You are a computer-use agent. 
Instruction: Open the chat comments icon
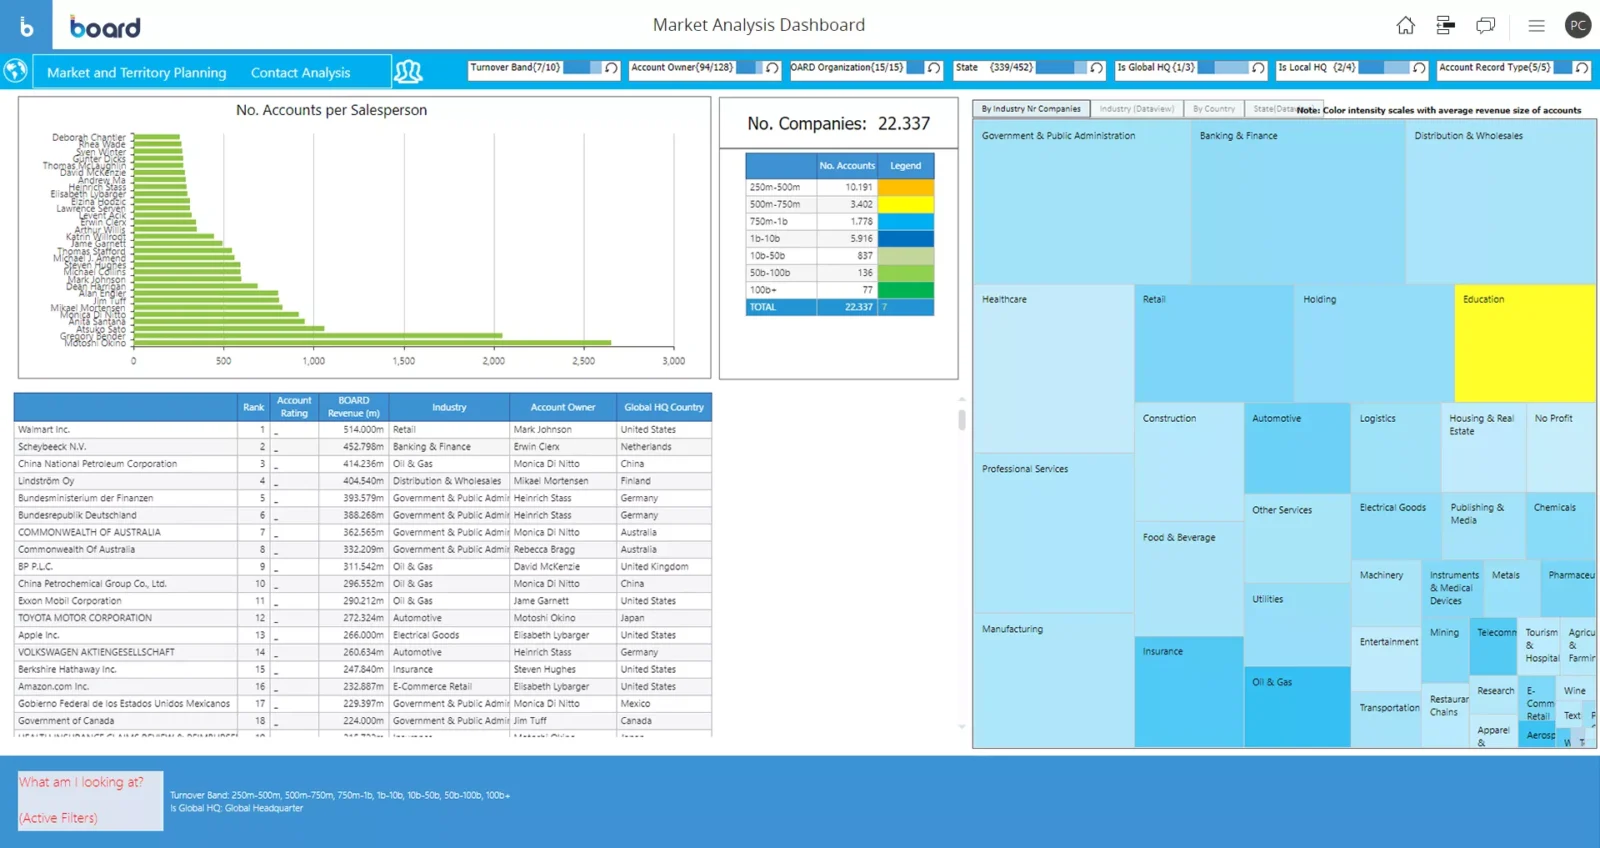pos(1486,26)
